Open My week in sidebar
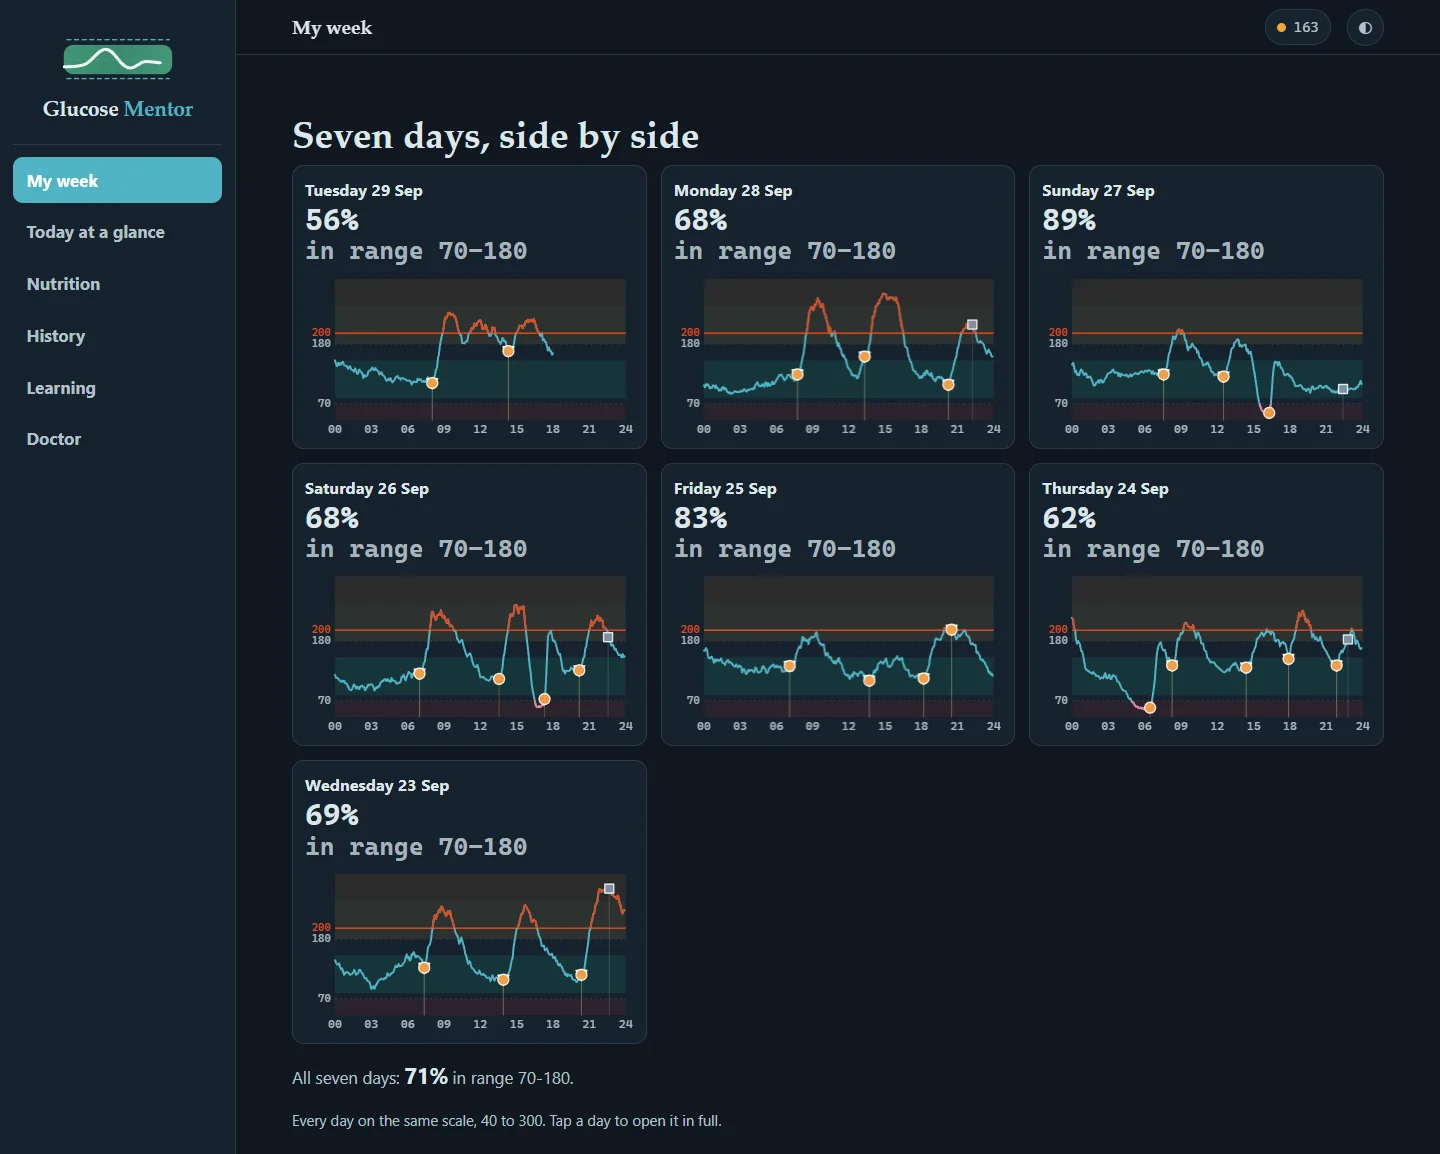The width and height of the screenshot is (1440, 1154). click(x=118, y=180)
